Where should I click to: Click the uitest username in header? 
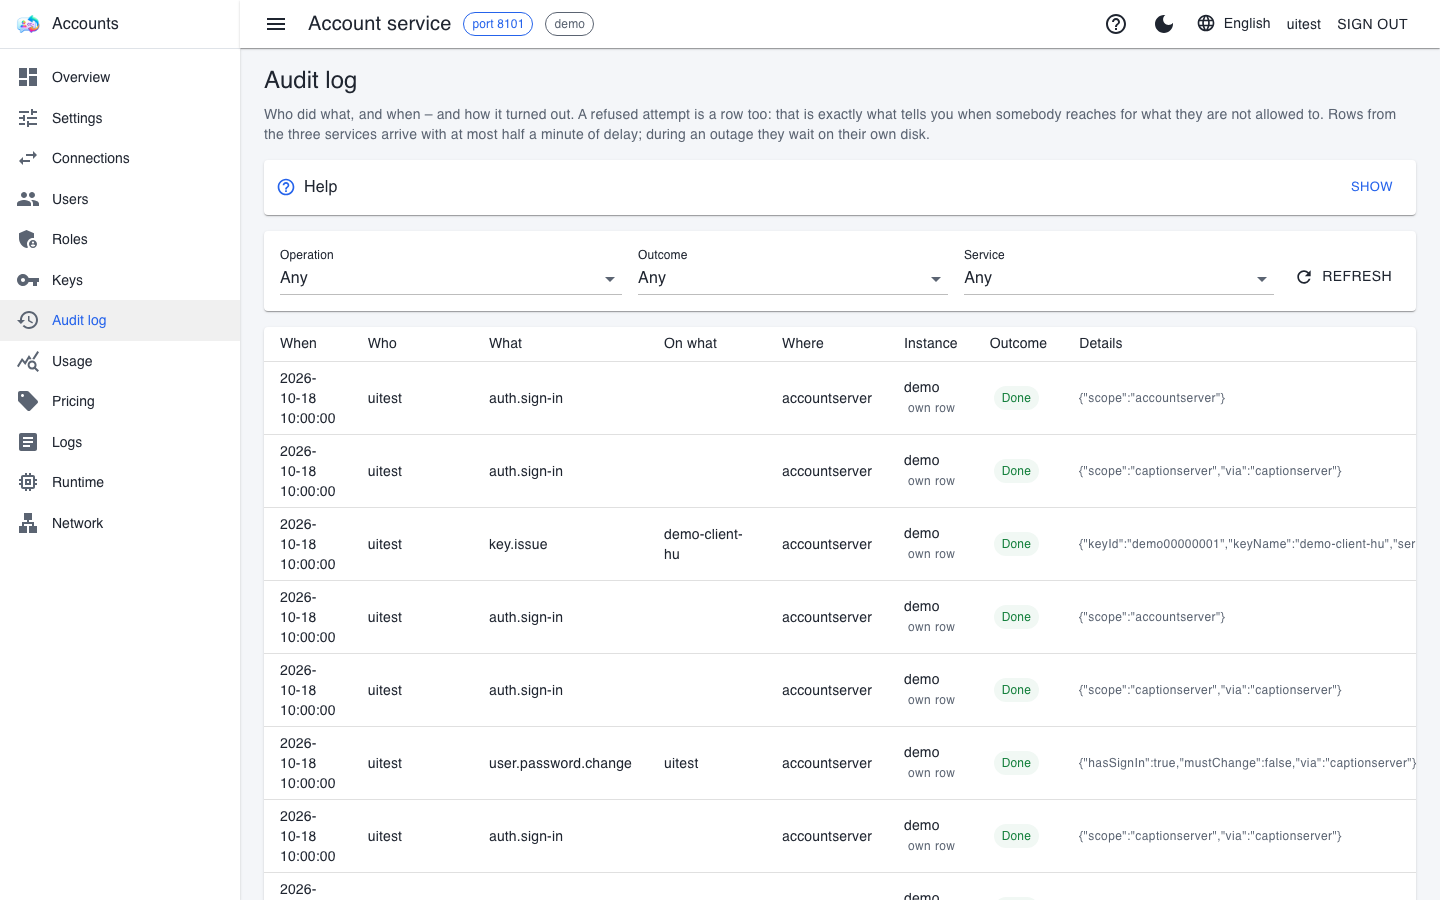(x=1303, y=24)
